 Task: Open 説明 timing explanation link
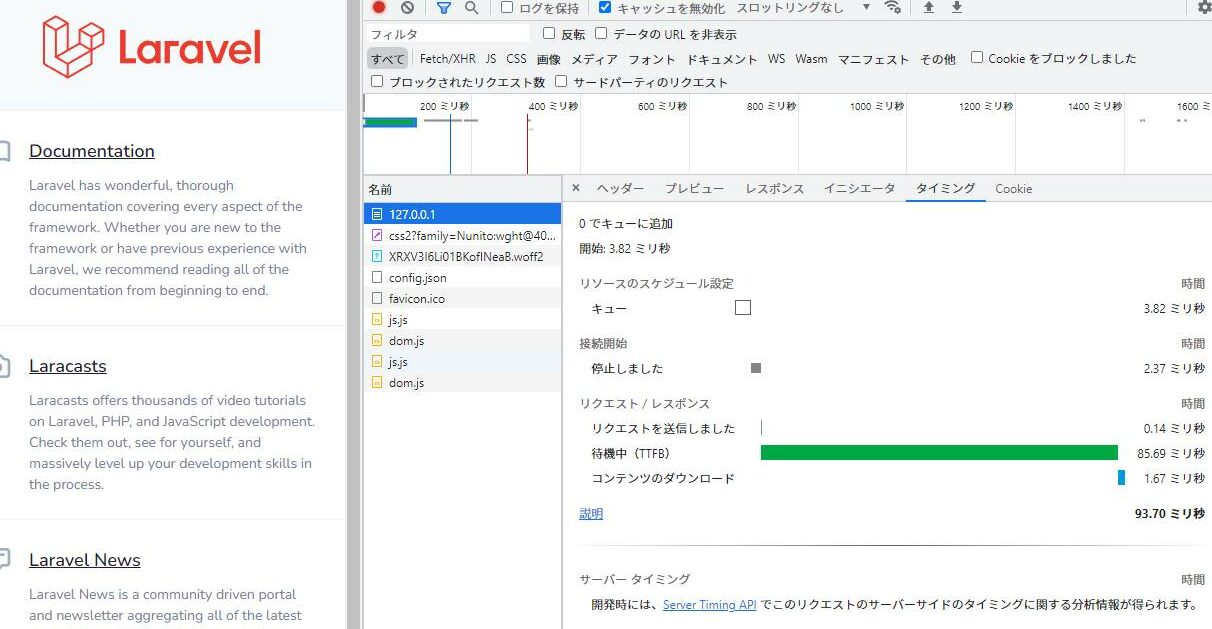point(591,513)
